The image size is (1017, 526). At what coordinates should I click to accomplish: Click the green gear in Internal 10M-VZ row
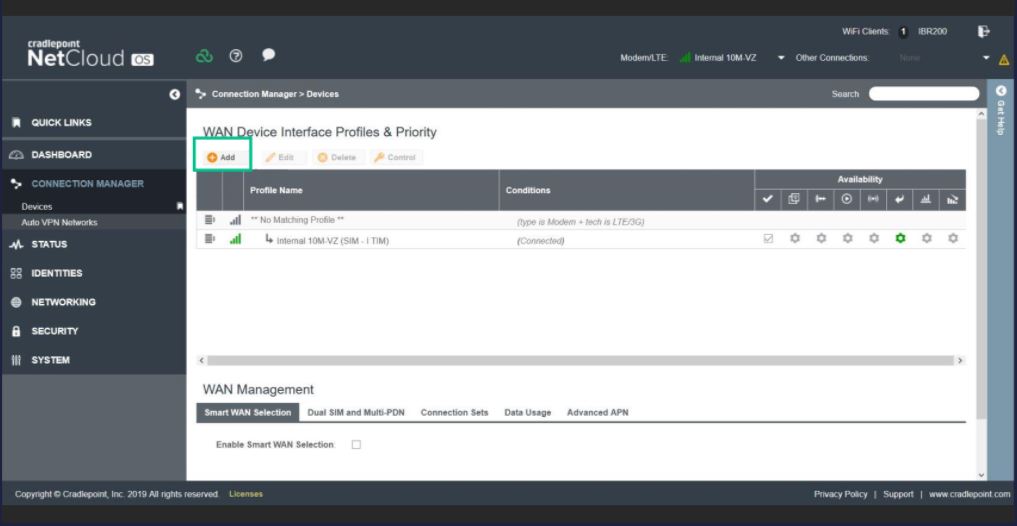pyautogui.click(x=900, y=239)
